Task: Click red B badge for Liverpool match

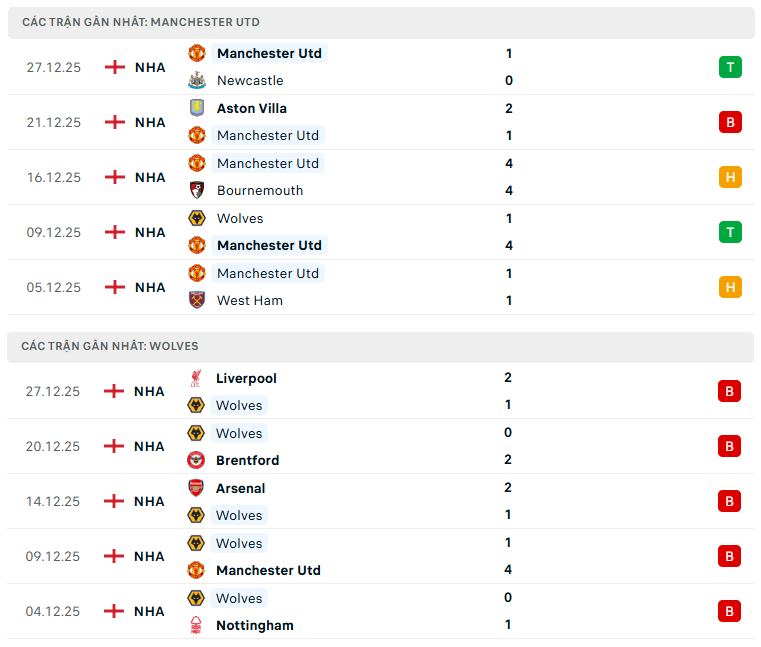Action: [x=729, y=391]
